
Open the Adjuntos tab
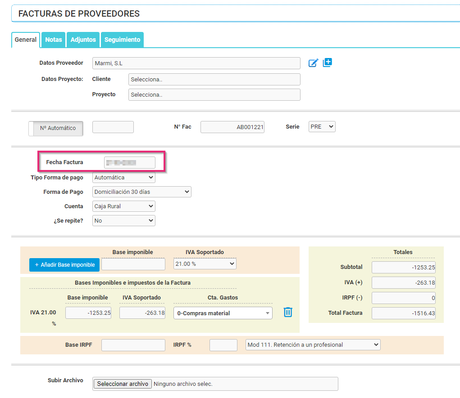(x=83, y=40)
